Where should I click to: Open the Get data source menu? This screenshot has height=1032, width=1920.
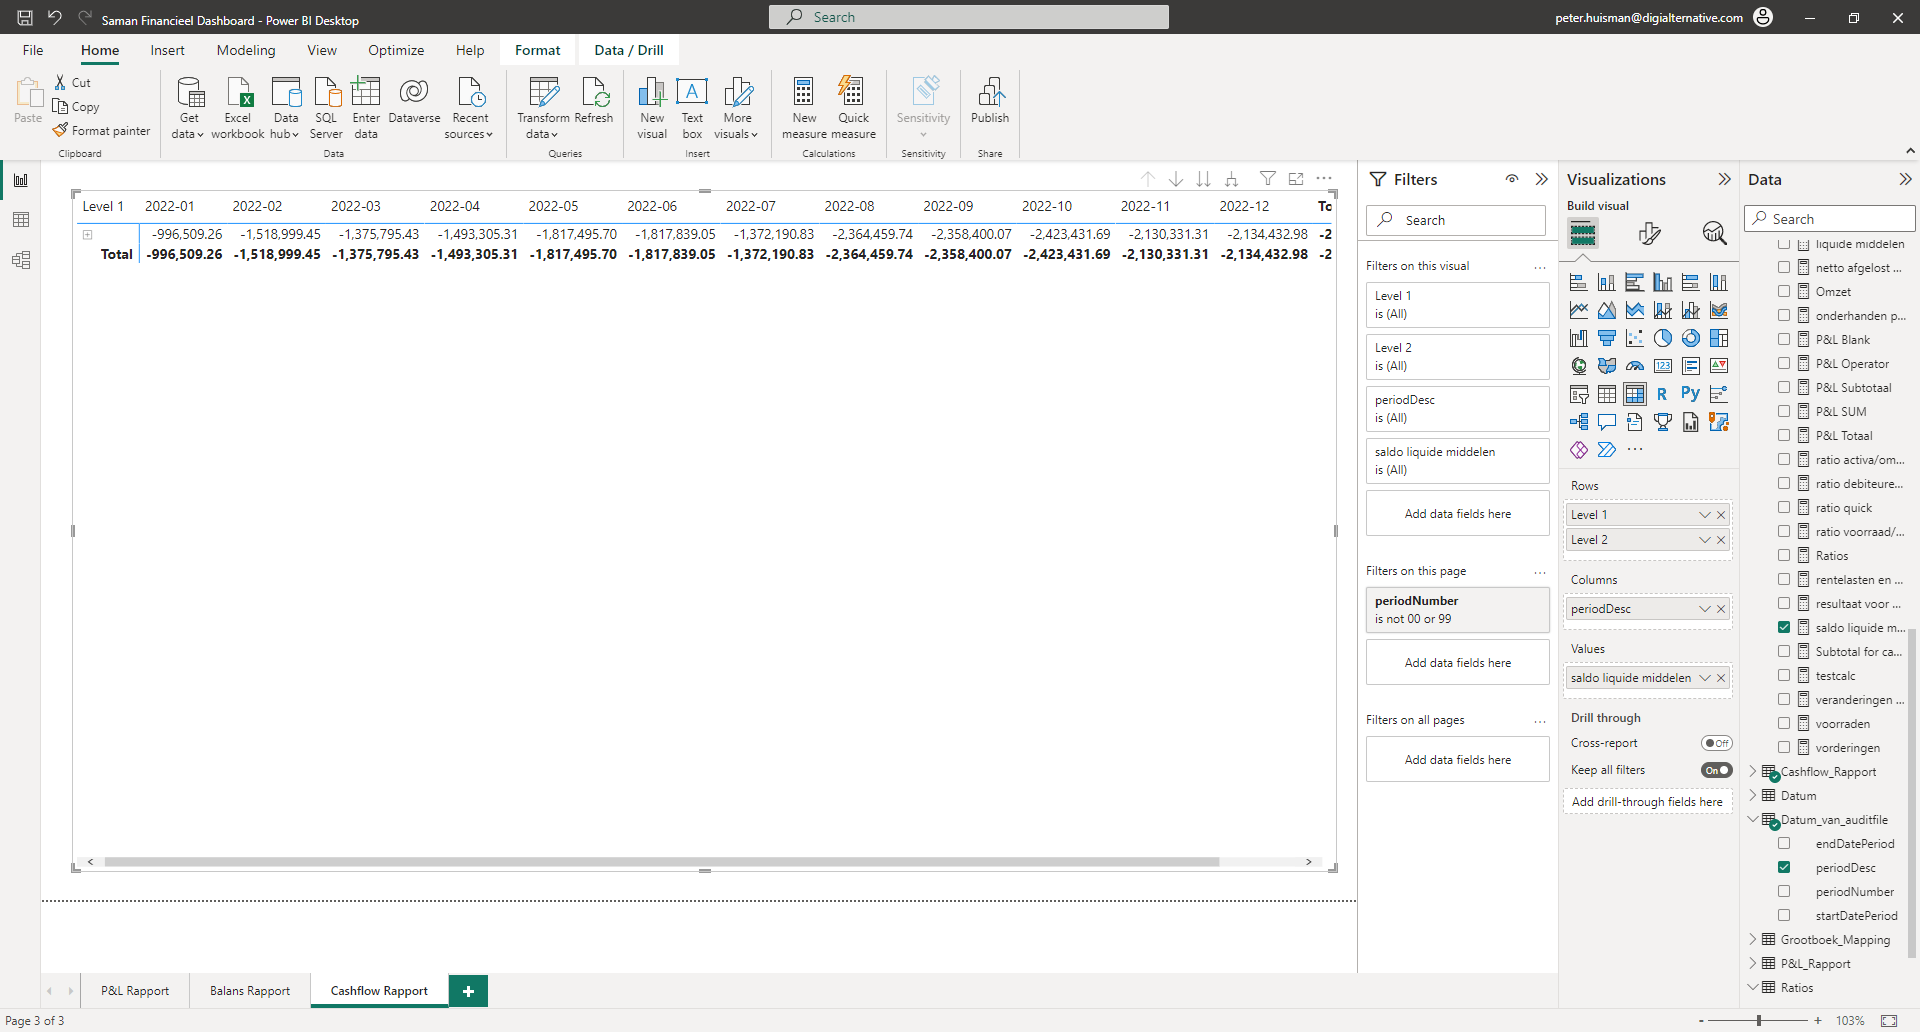tap(188, 108)
